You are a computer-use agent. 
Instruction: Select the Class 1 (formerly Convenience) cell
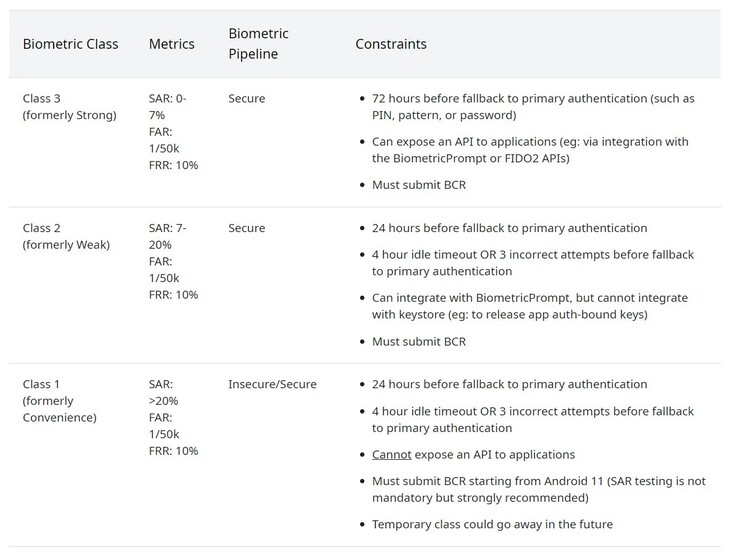click(59, 400)
